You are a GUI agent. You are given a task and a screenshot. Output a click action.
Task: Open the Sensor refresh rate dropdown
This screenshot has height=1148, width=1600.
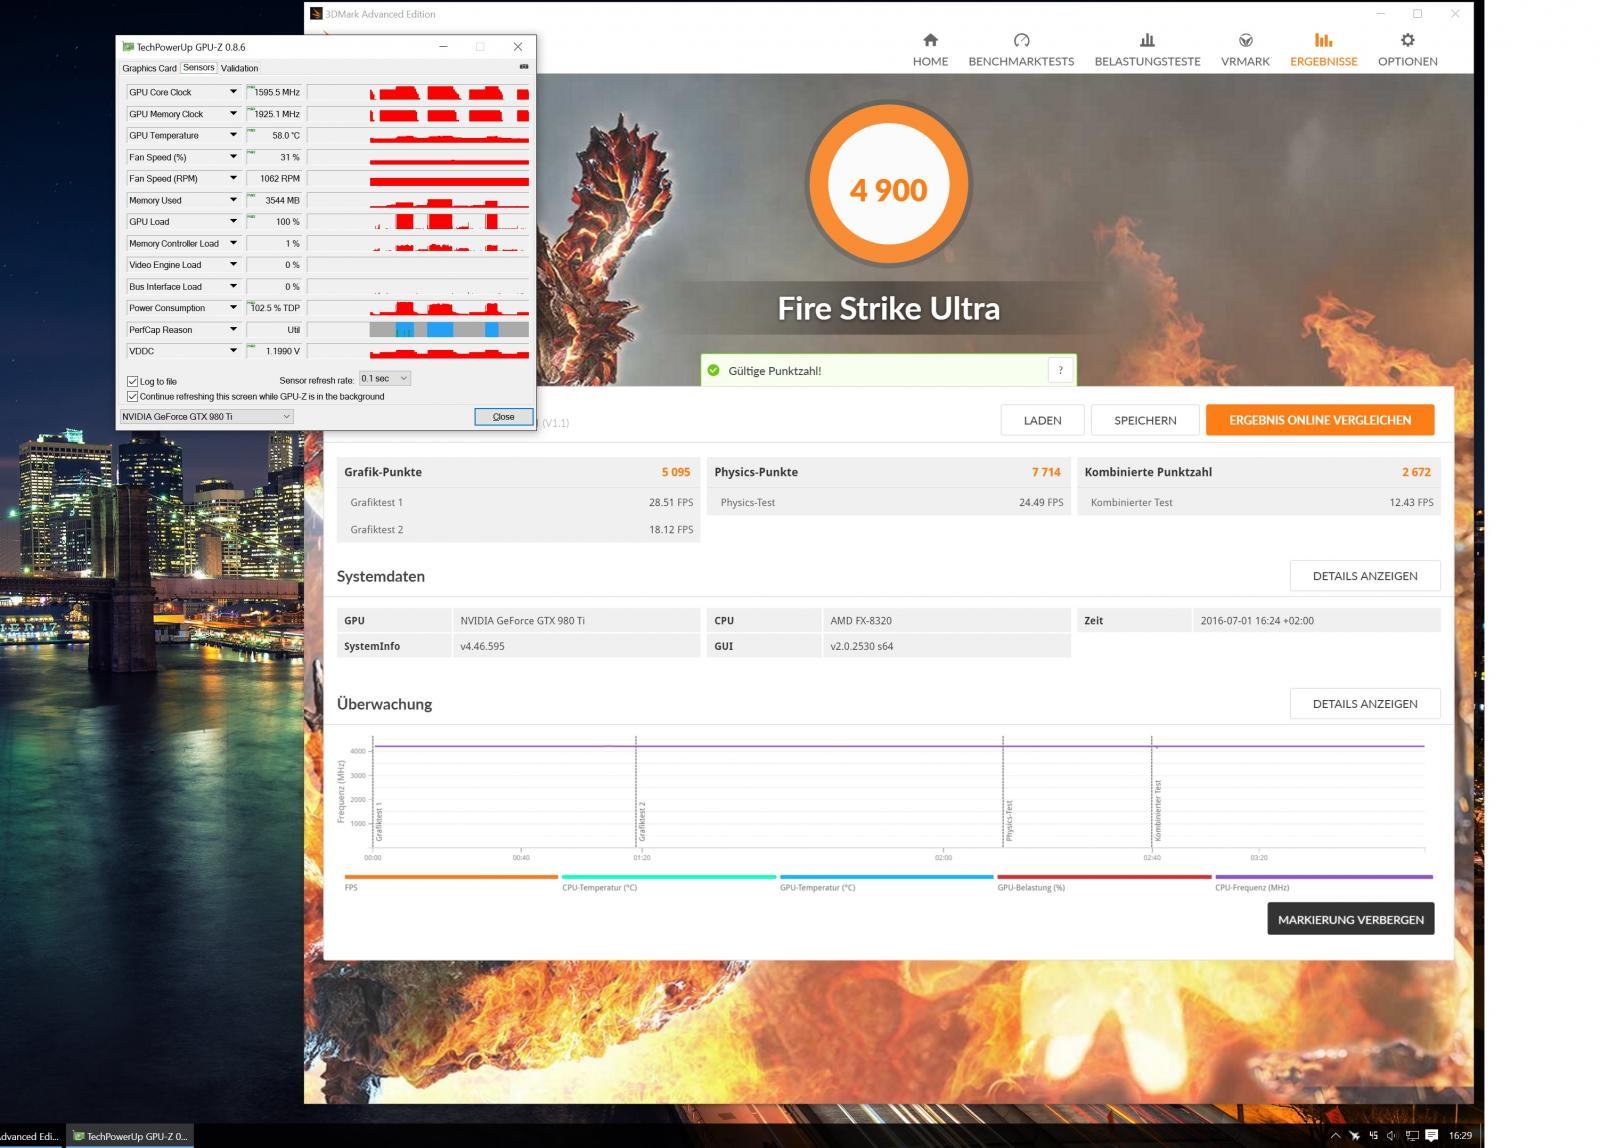point(385,378)
